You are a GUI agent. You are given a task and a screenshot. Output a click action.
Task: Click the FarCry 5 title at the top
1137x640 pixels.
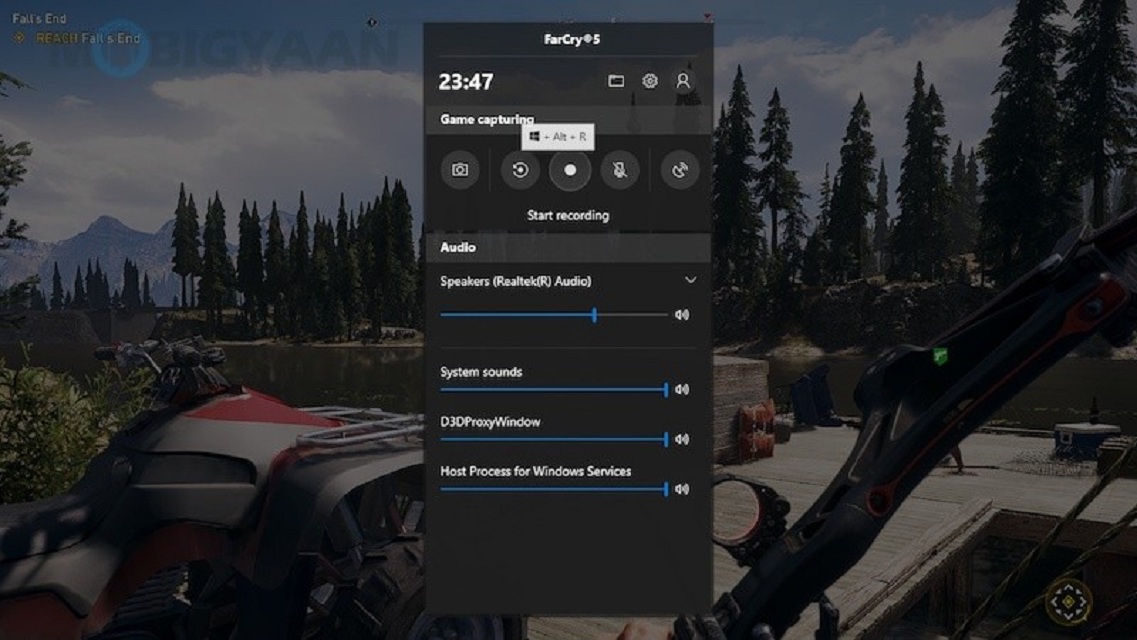coord(567,40)
